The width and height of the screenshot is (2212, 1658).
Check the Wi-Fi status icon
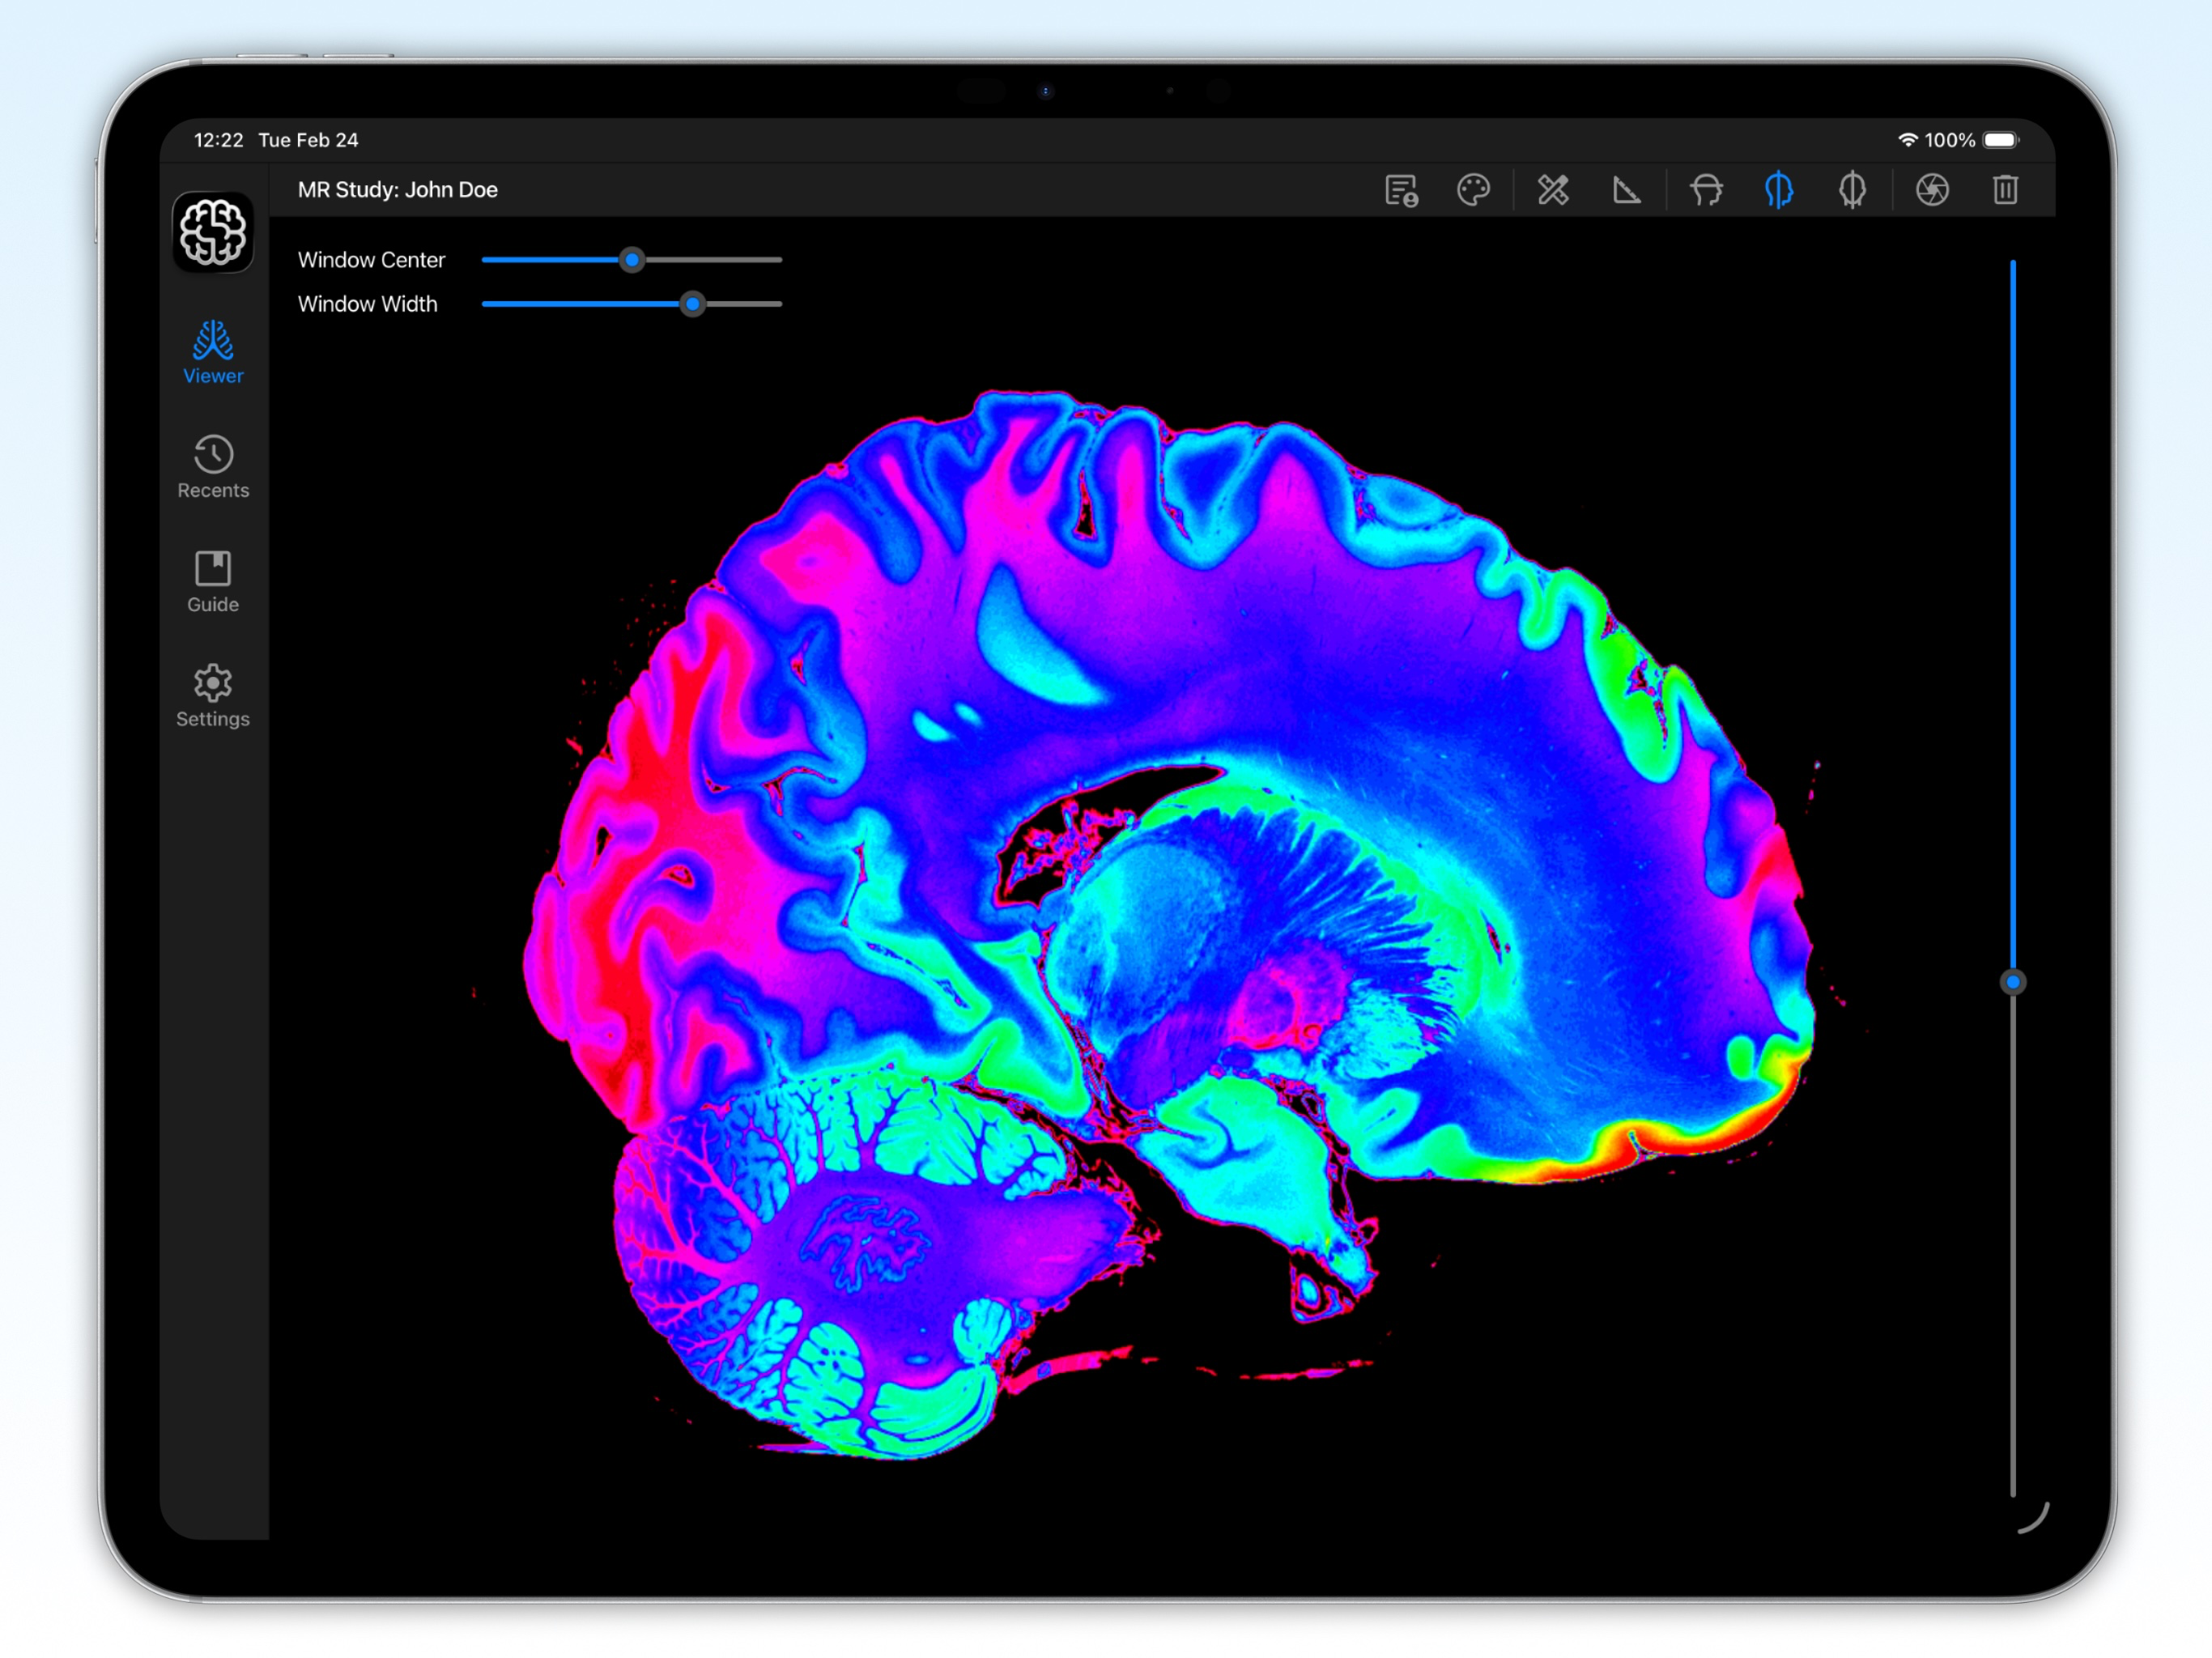pyautogui.click(x=1908, y=140)
